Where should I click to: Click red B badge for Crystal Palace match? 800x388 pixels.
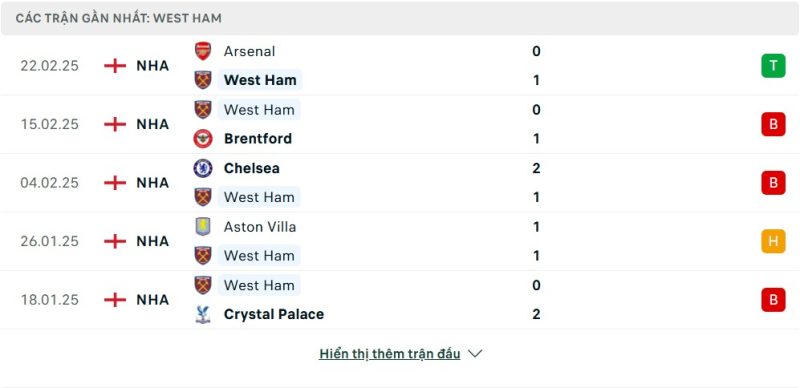[773, 300]
